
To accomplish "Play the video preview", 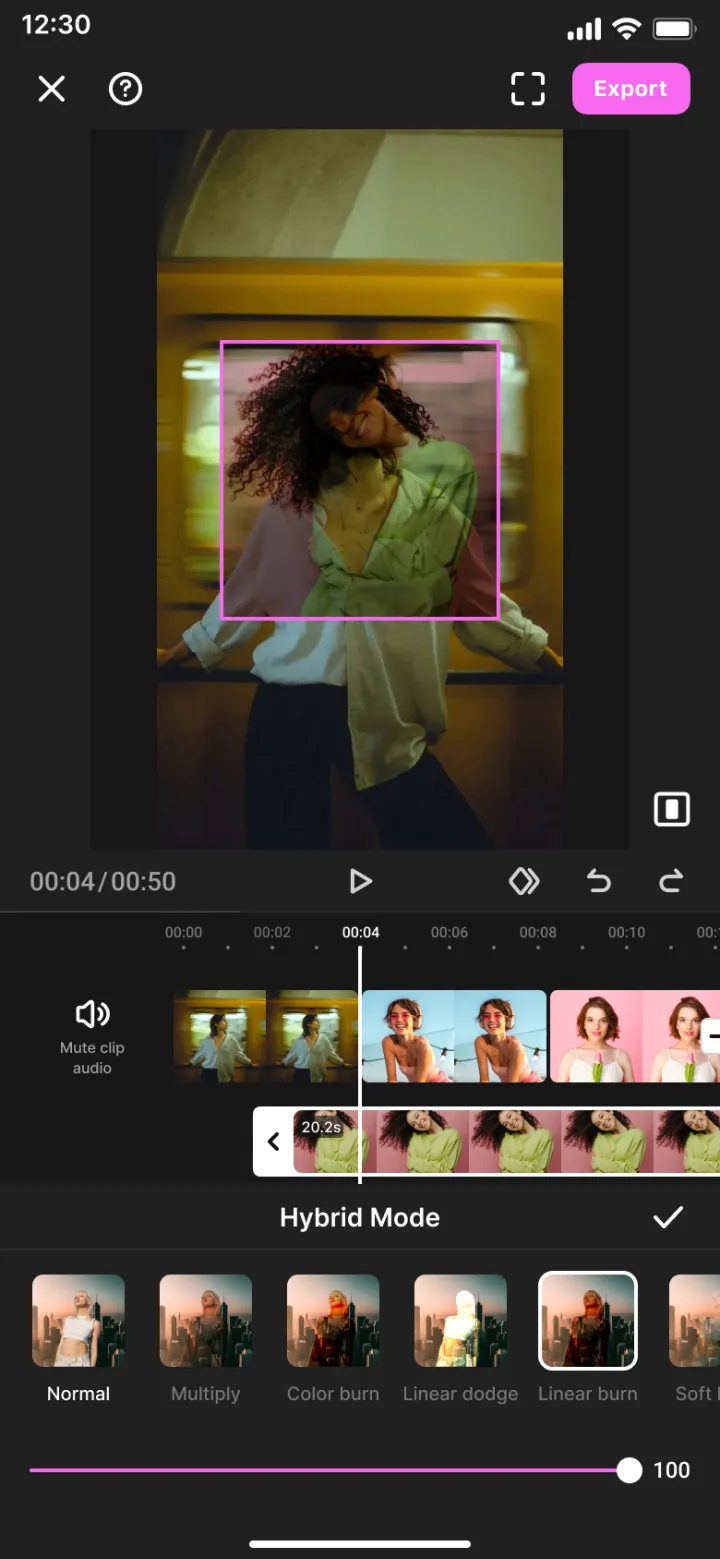I will 360,881.
